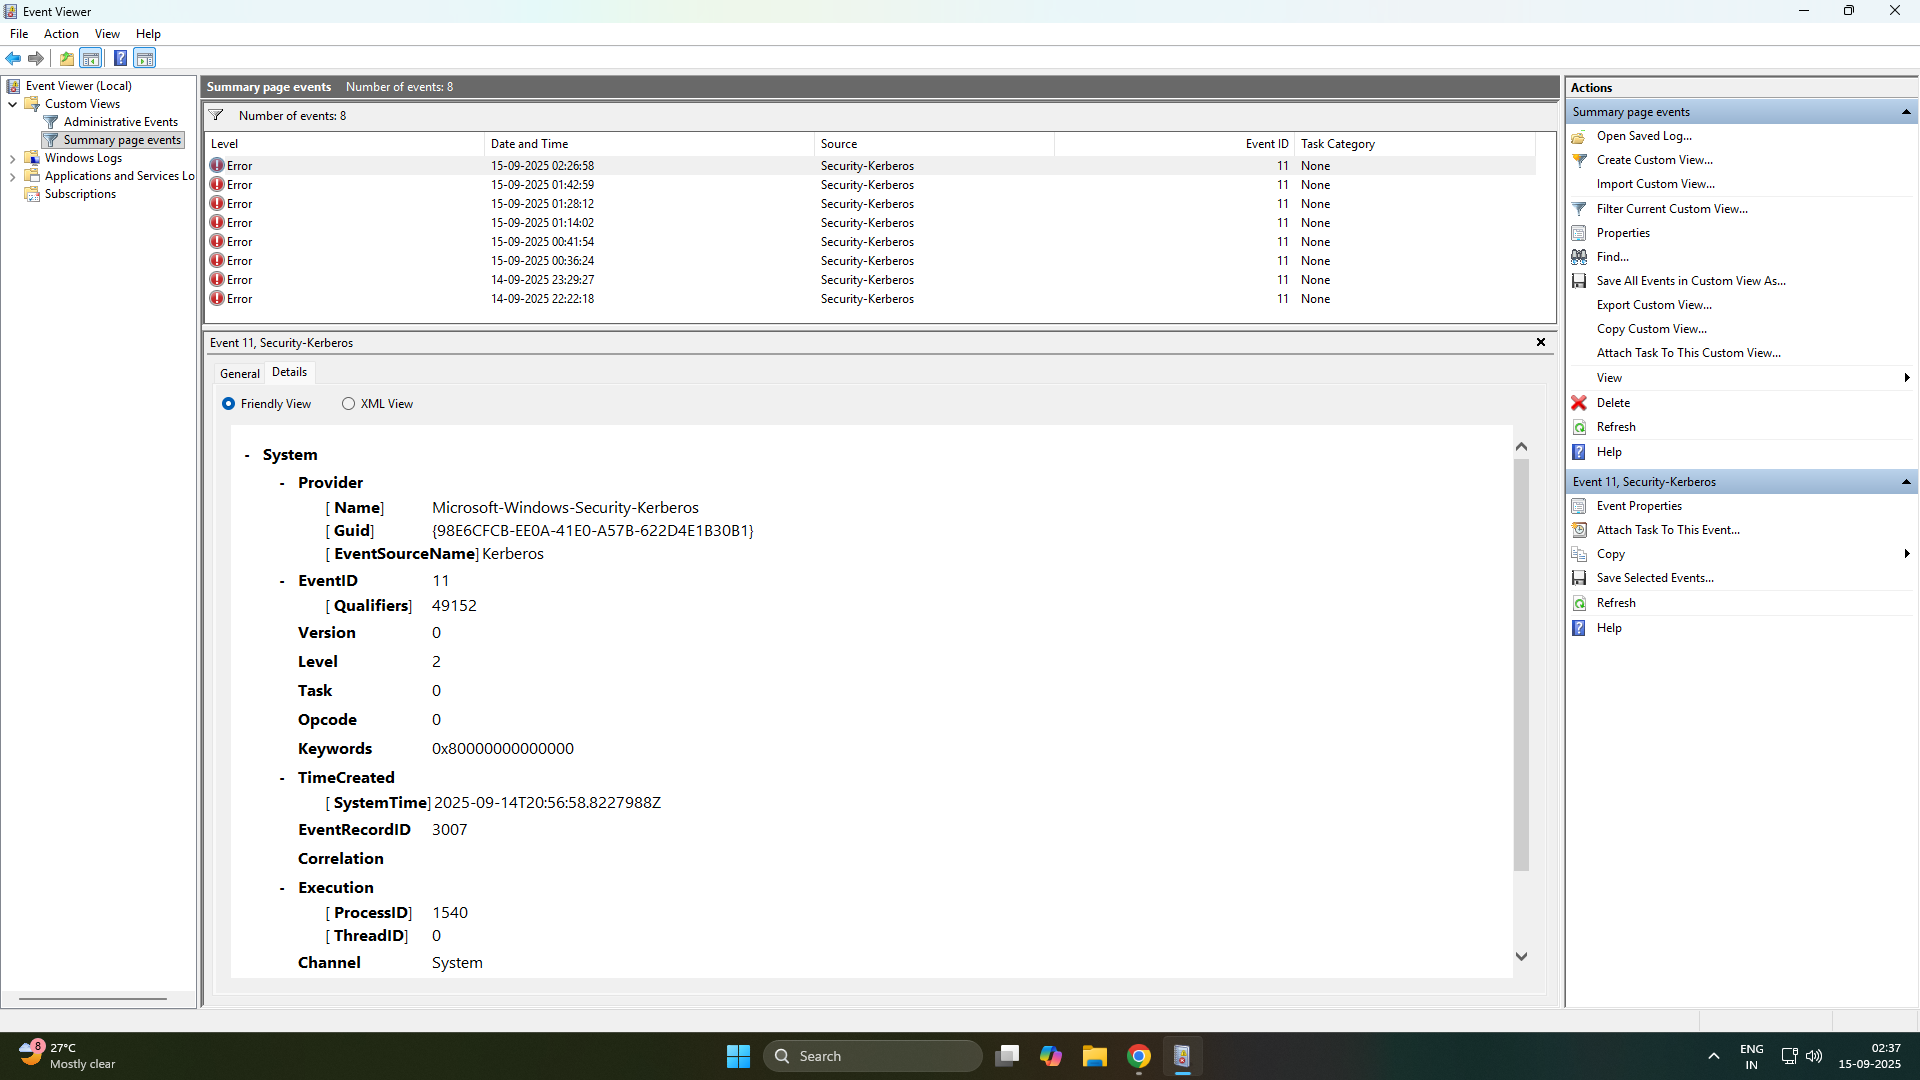This screenshot has height=1080, width=1920.
Task: Select Open Saved Log in Actions pane
Action: tap(1646, 136)
